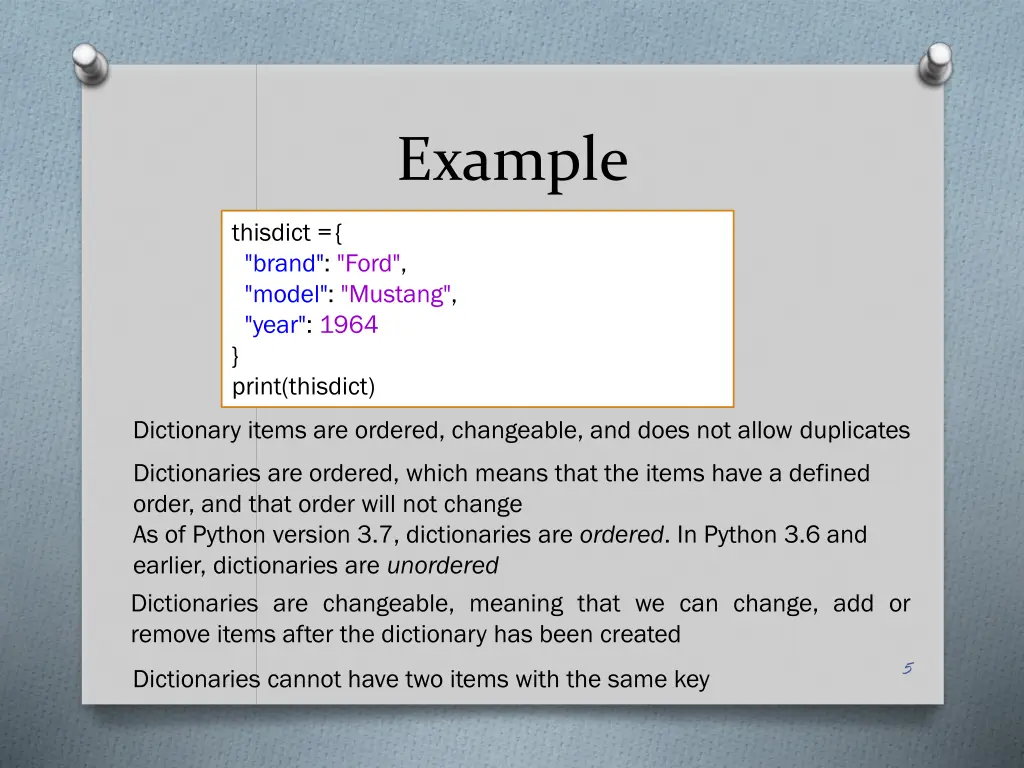Click the line starting "As of Python version 3.7"
This screenshot has height=768, width=1024.
point(500,534)
